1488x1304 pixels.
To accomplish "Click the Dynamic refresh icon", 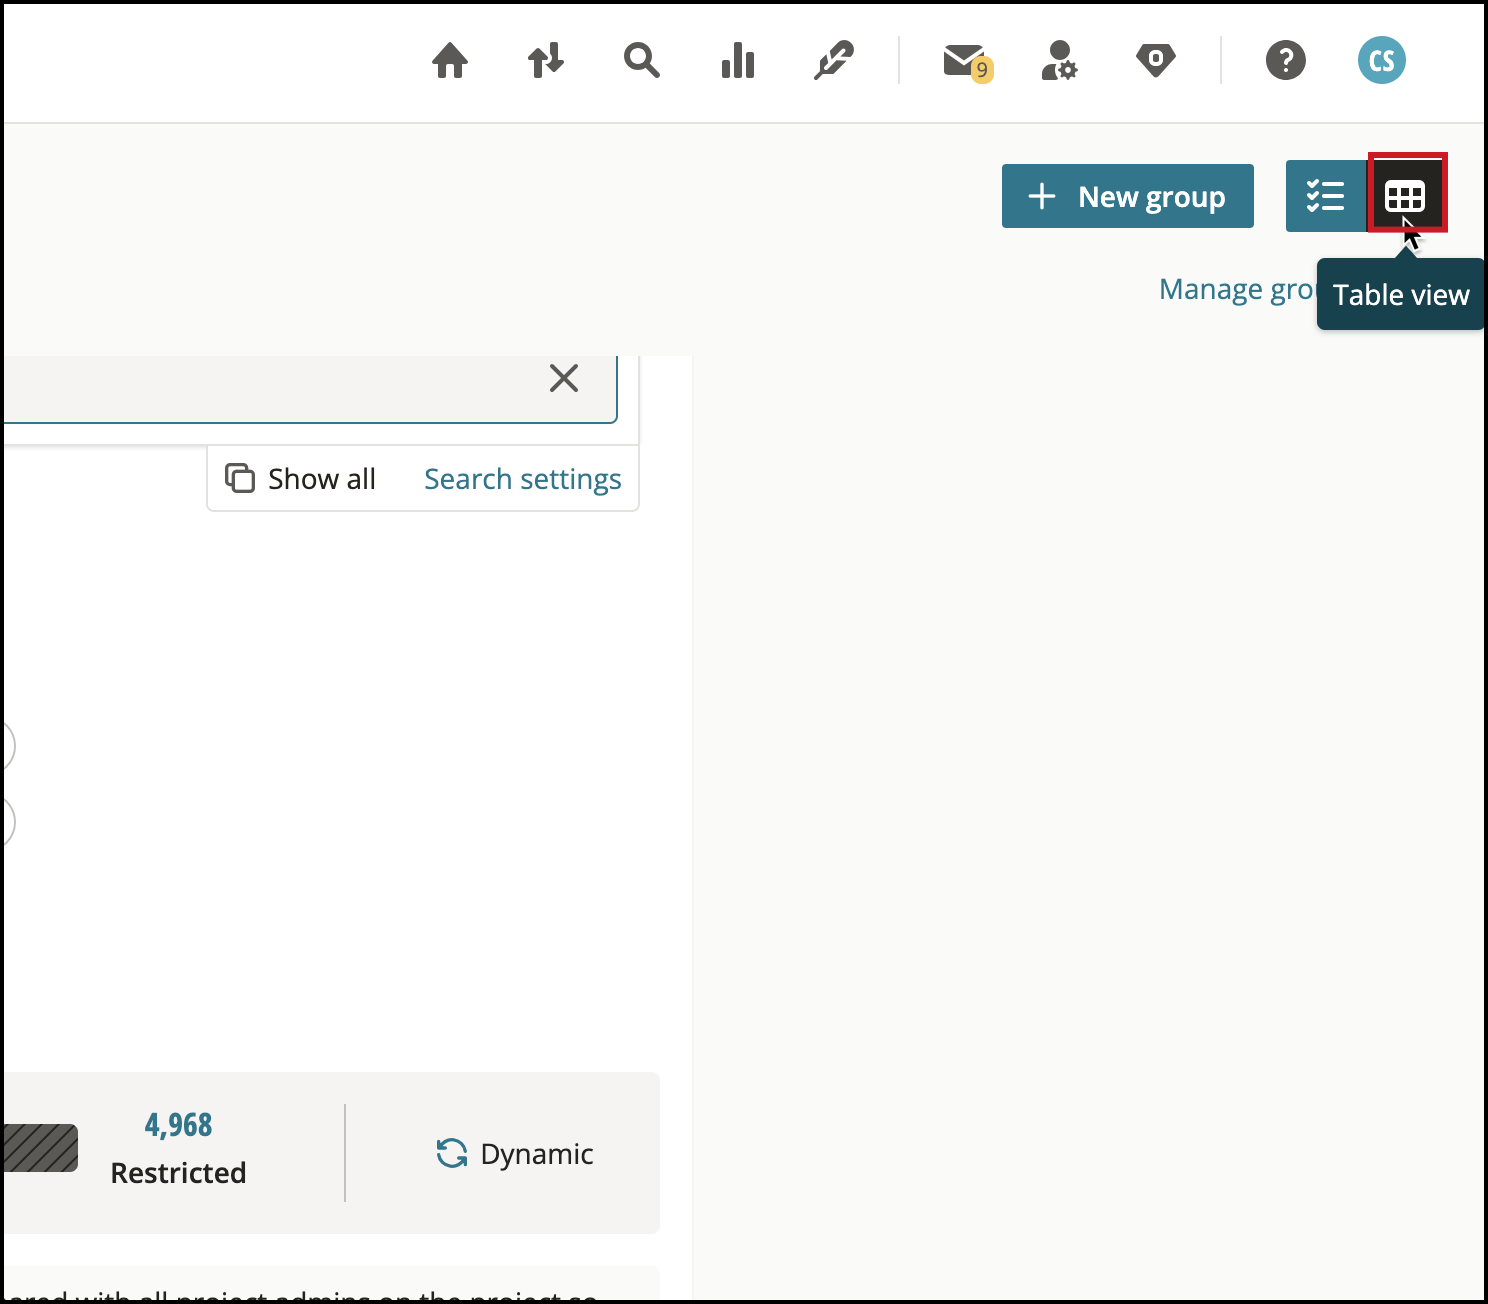I will click(x=452, y=1153).
